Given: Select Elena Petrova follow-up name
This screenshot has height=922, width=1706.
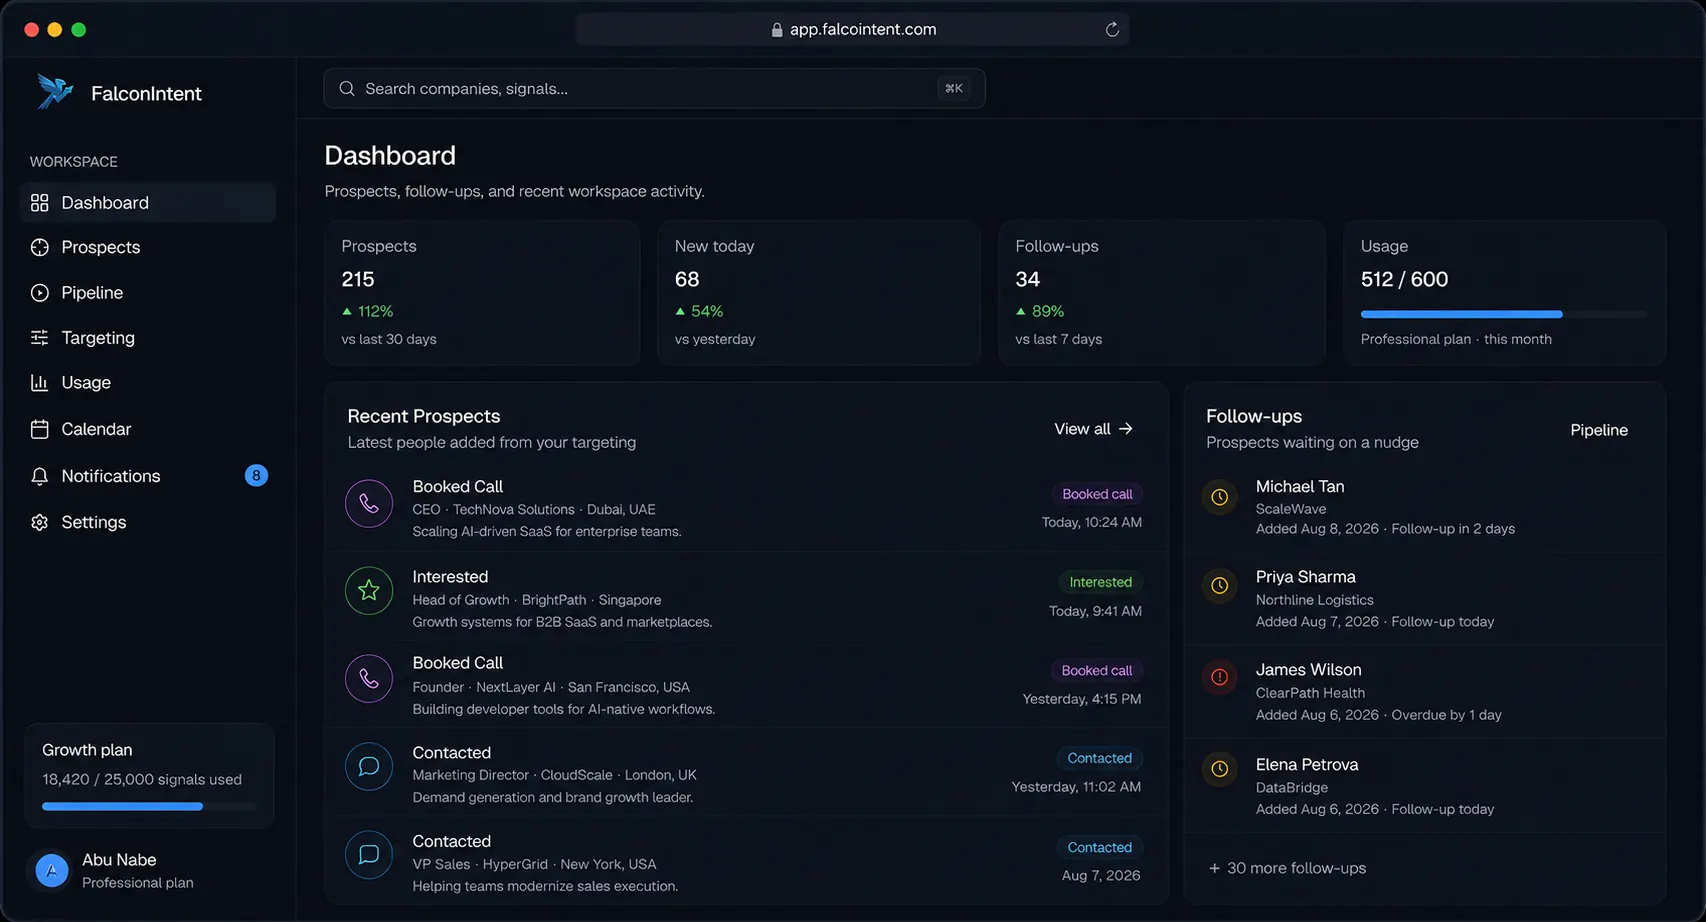Looking at the screenshot, I should pyautogui.click(x=1307, y=764).
